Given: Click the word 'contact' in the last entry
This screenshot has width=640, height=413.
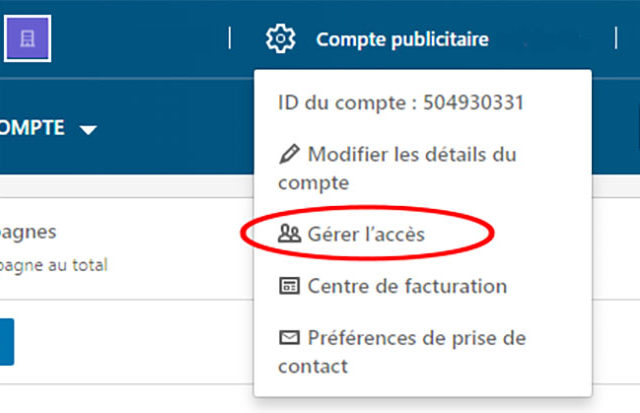Looking at the screenshot, I should pos(313,366).
